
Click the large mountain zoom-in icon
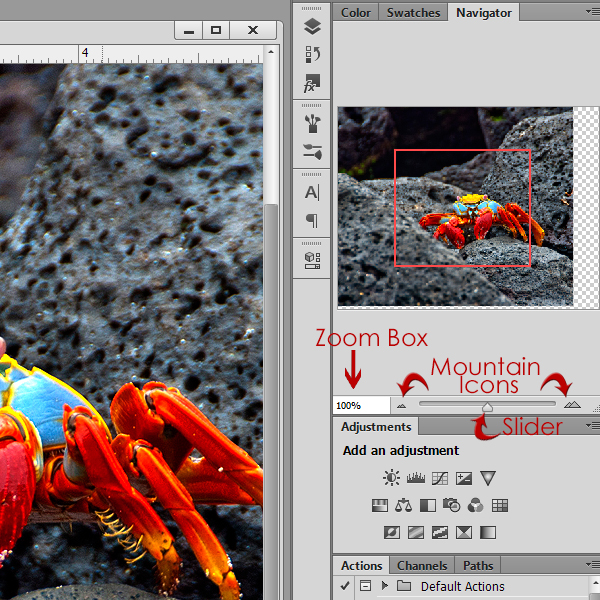(572, 405)
